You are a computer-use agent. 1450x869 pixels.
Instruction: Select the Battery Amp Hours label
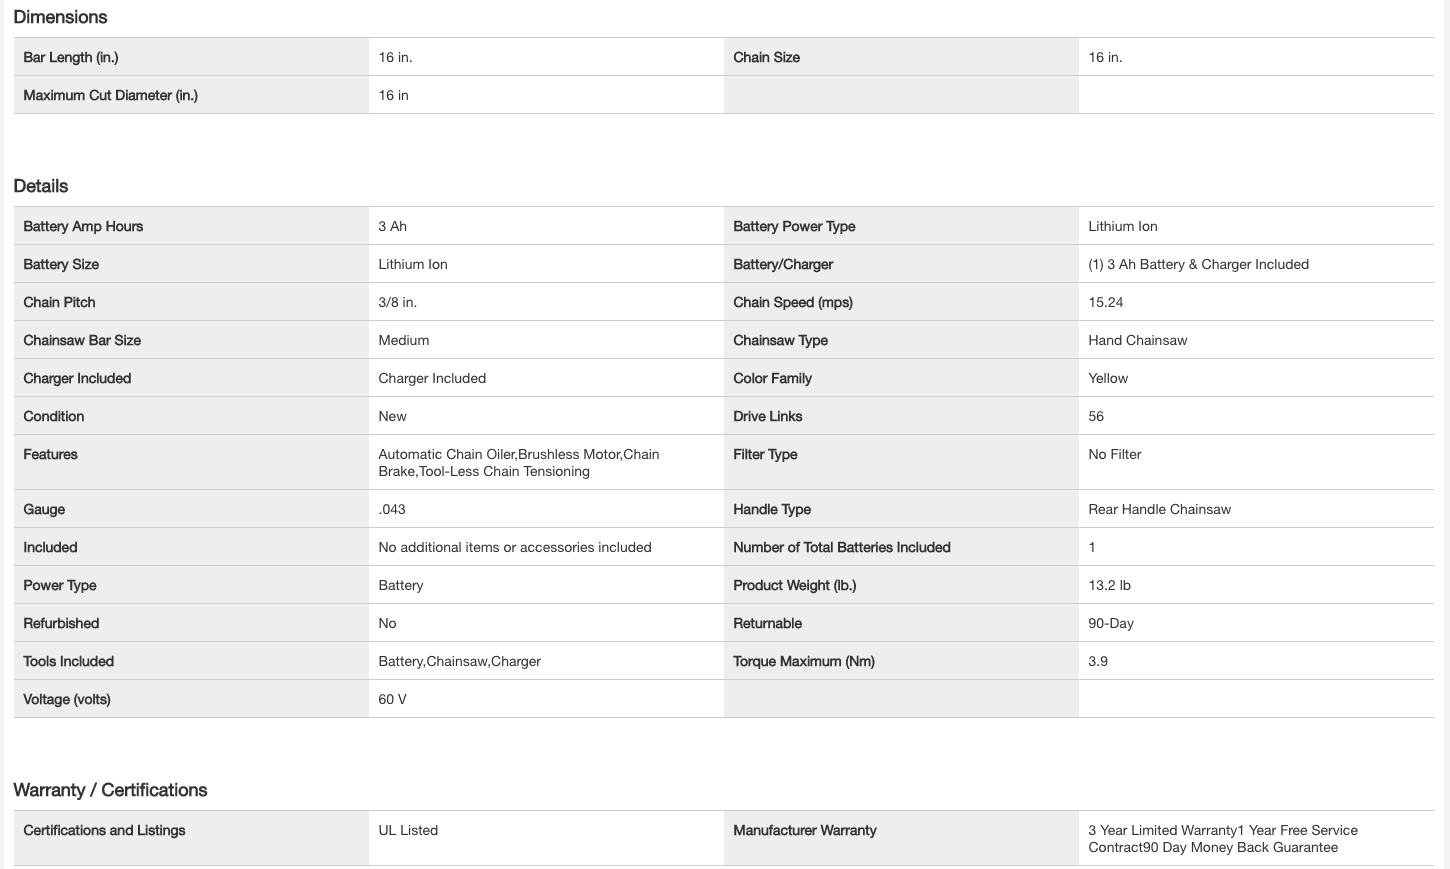(x=83, y=226)
